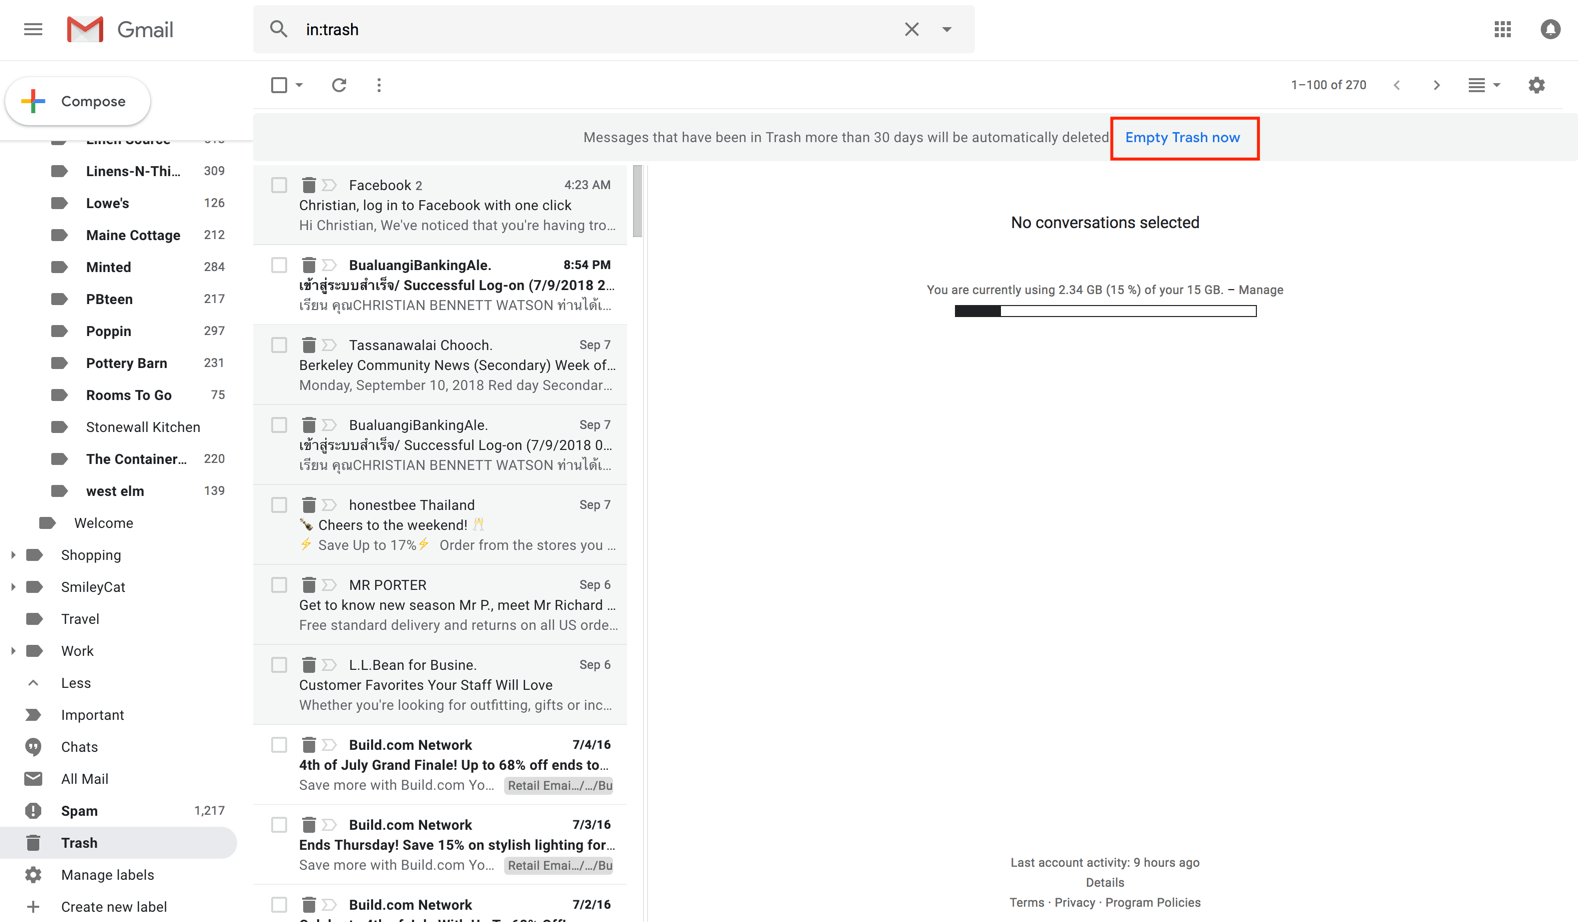Refresh the message list

point(339,85)
